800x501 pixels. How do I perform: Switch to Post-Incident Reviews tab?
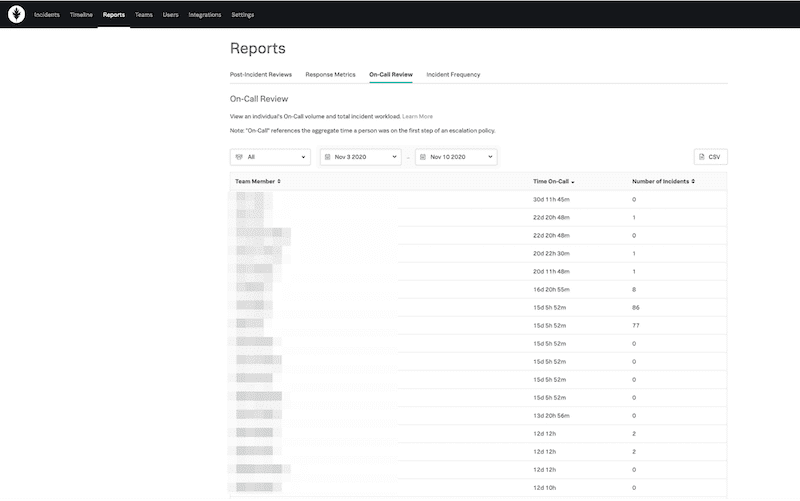click(x=261, y=74)
